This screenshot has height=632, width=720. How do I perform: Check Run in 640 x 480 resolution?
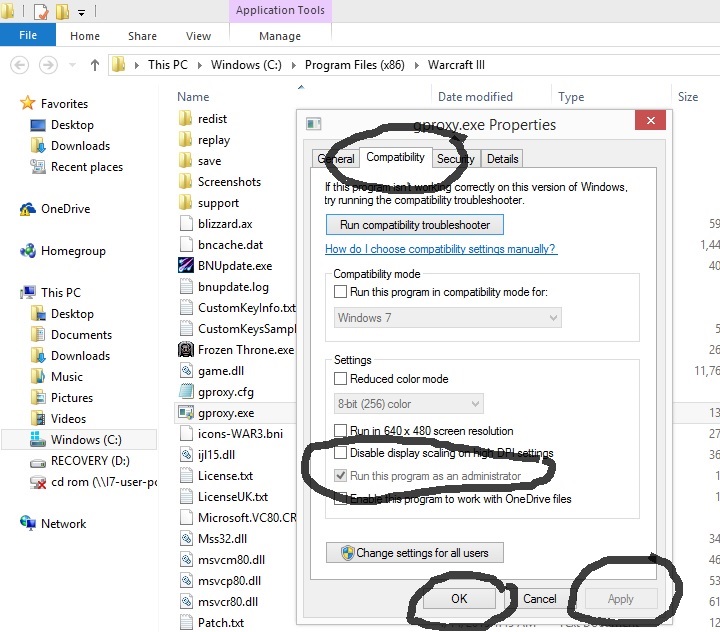(340, 430)
